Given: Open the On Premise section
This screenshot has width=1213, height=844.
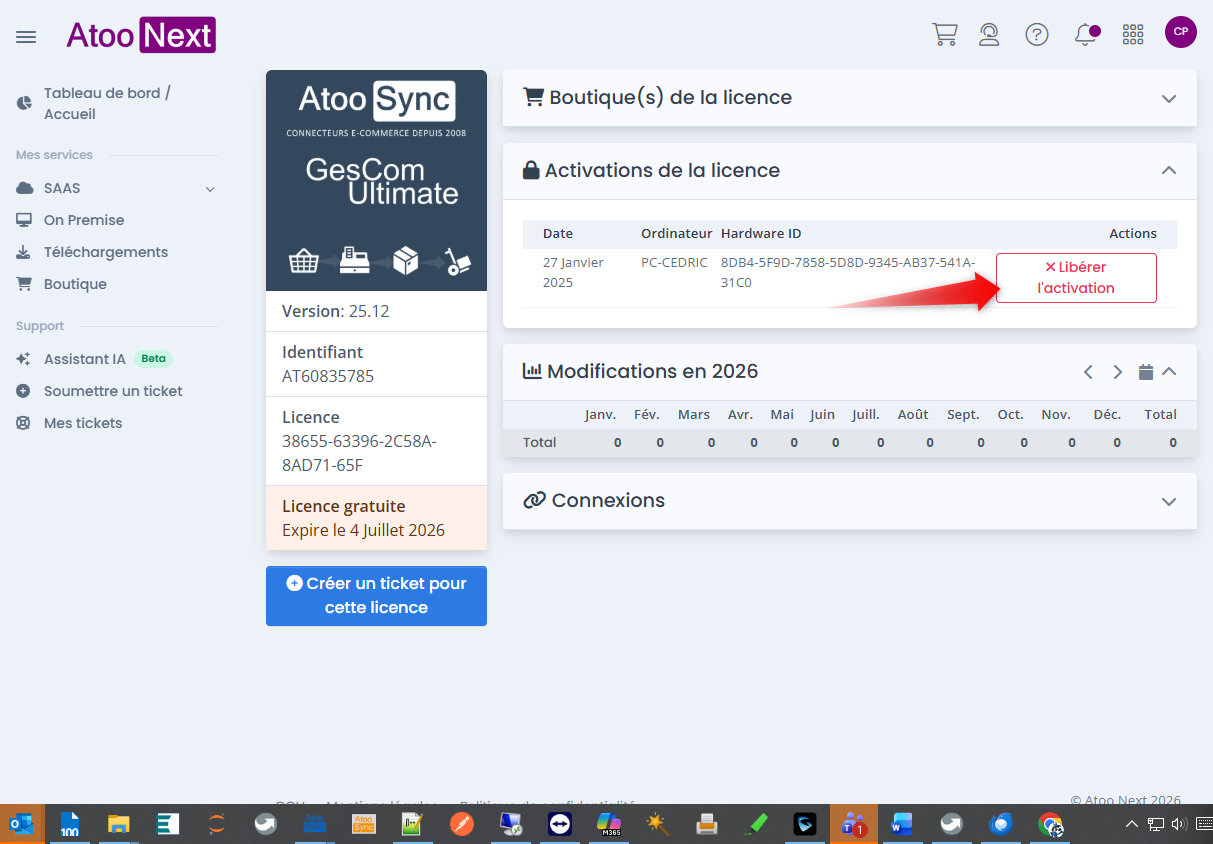Looking at the screenshot, I should tap(84, 220).
